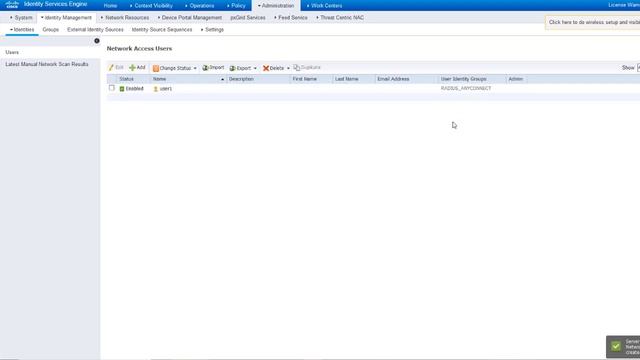Expand the Feed Service submenu

(291, 18)
